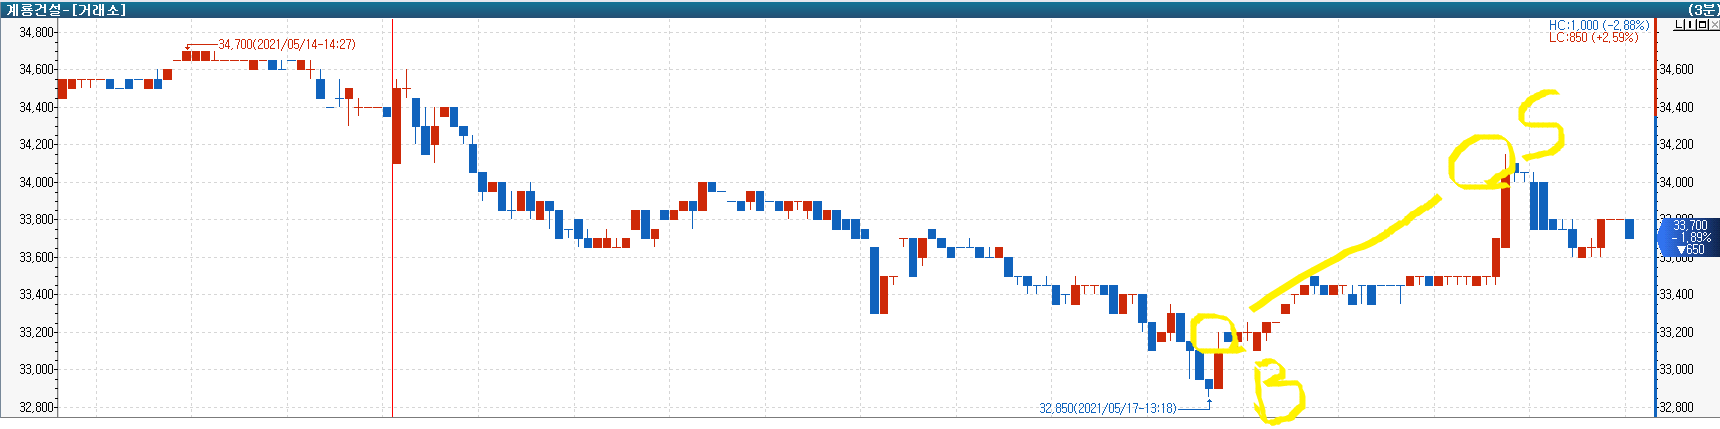1720x429 pixels.
Task: Click the 32,850(2021/05/17-13:18) low annotation
Action: 1107,408
